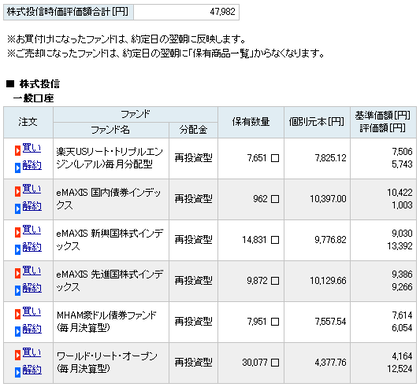
Task: Click blue arrow icon beside 国内債券インデックス 解約
Action: (x=18, y=208)
